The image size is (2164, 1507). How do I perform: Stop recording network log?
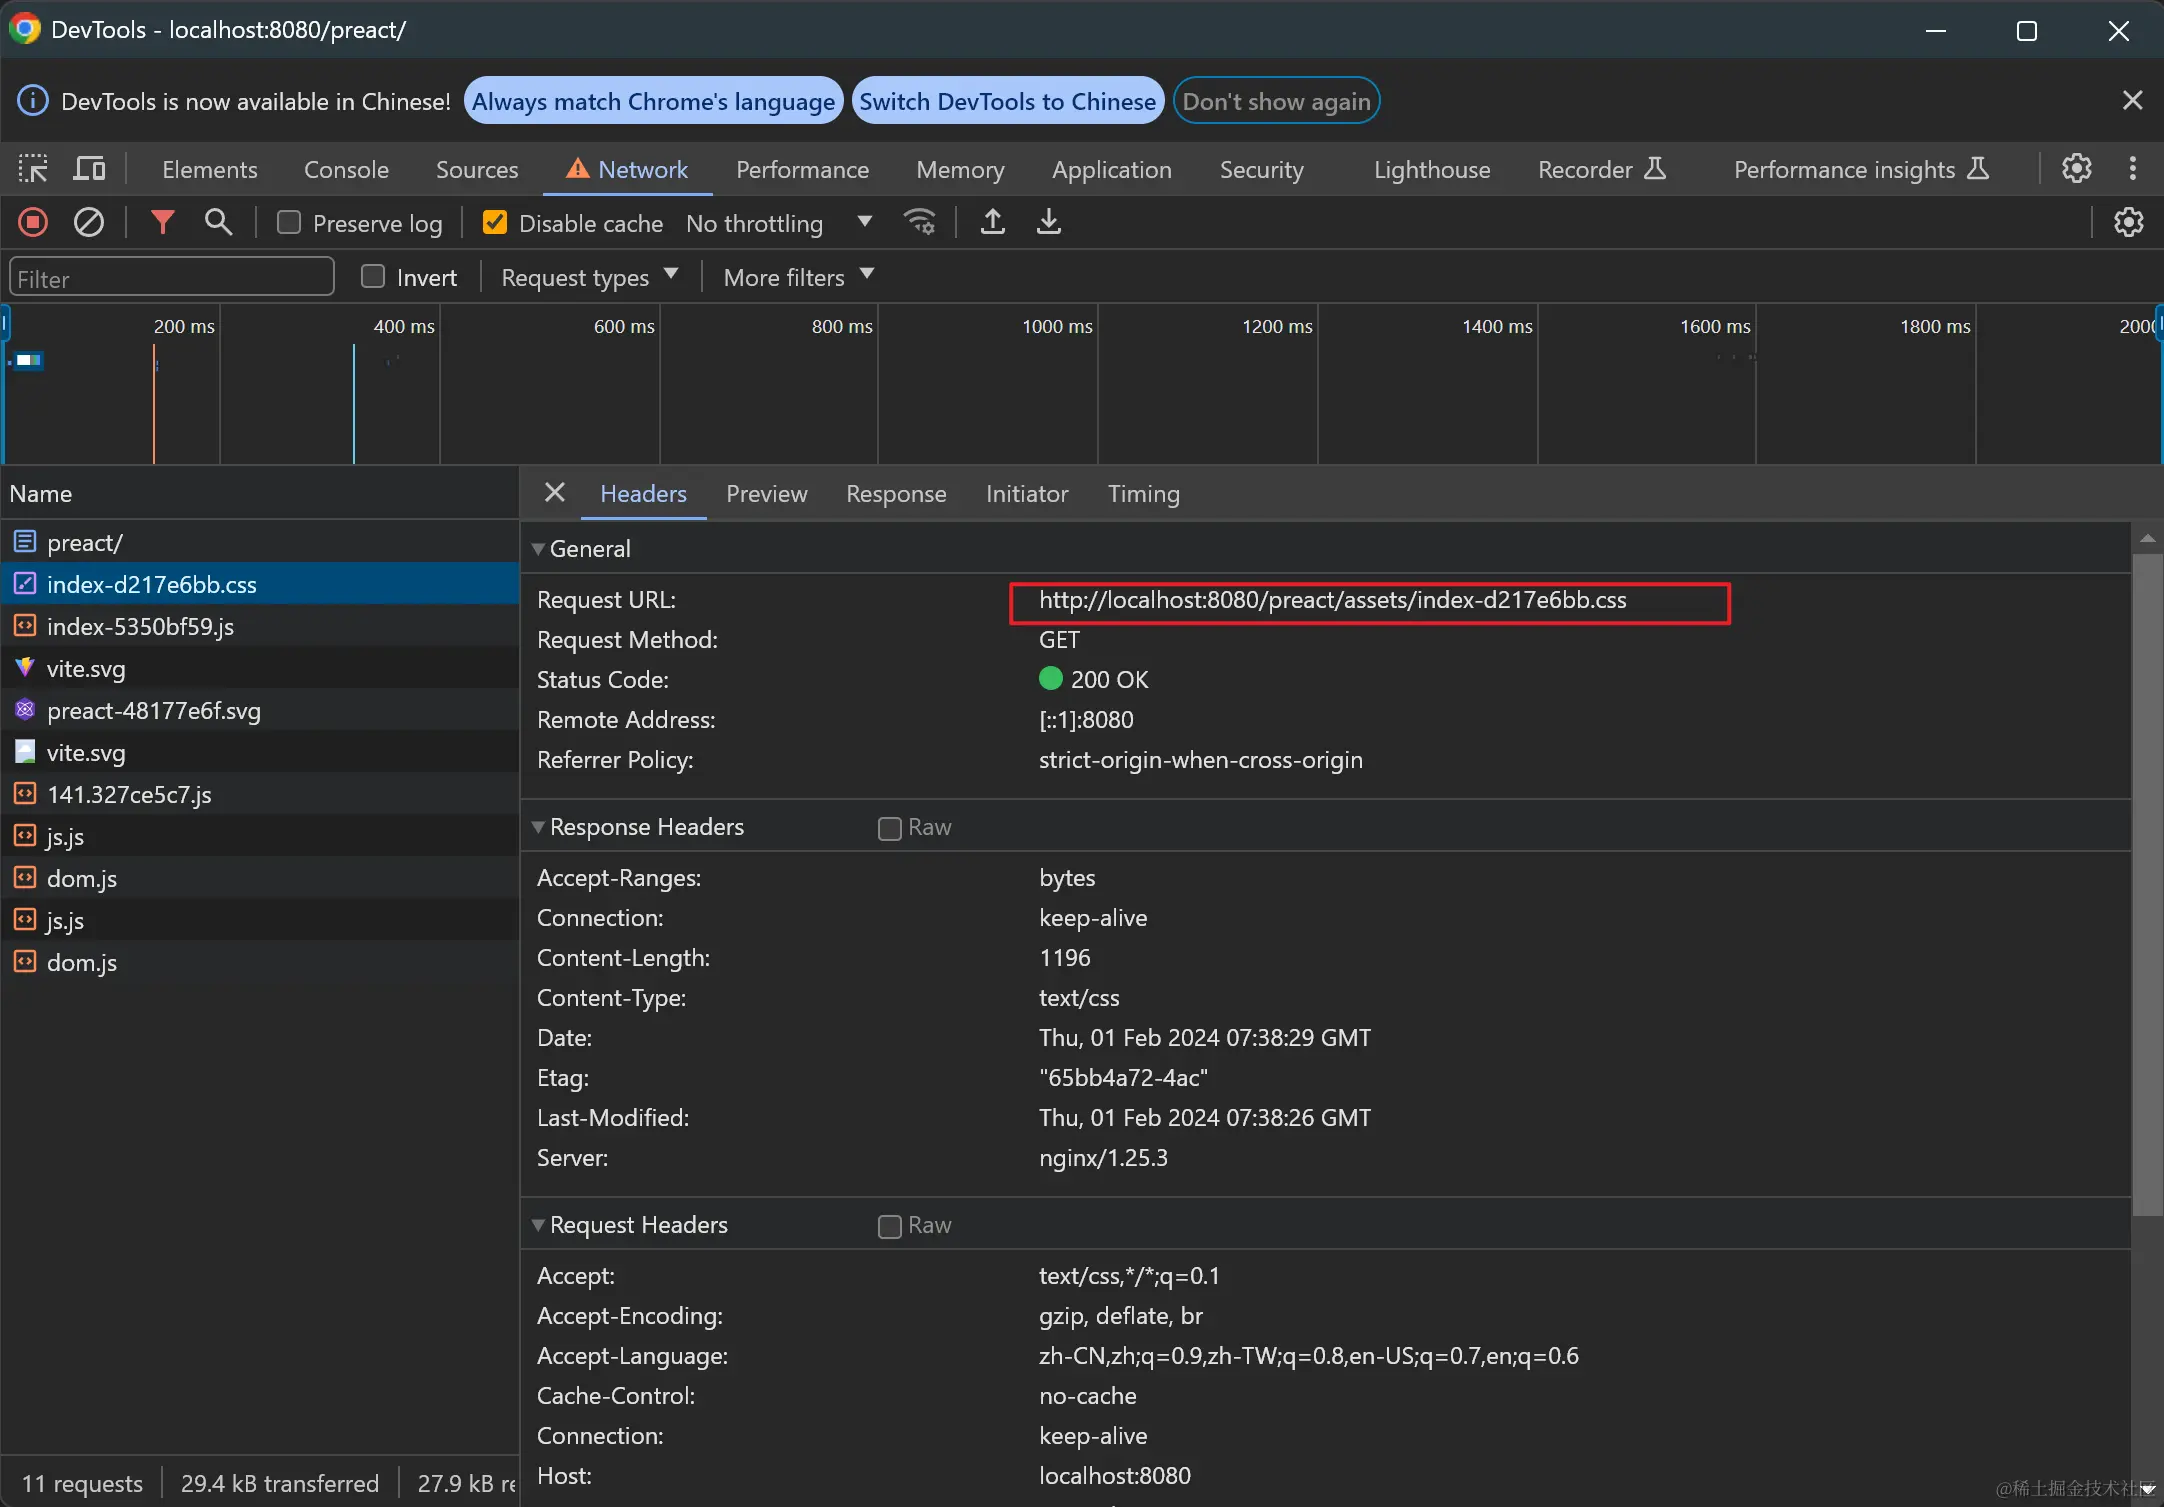(x=33, y=222)
